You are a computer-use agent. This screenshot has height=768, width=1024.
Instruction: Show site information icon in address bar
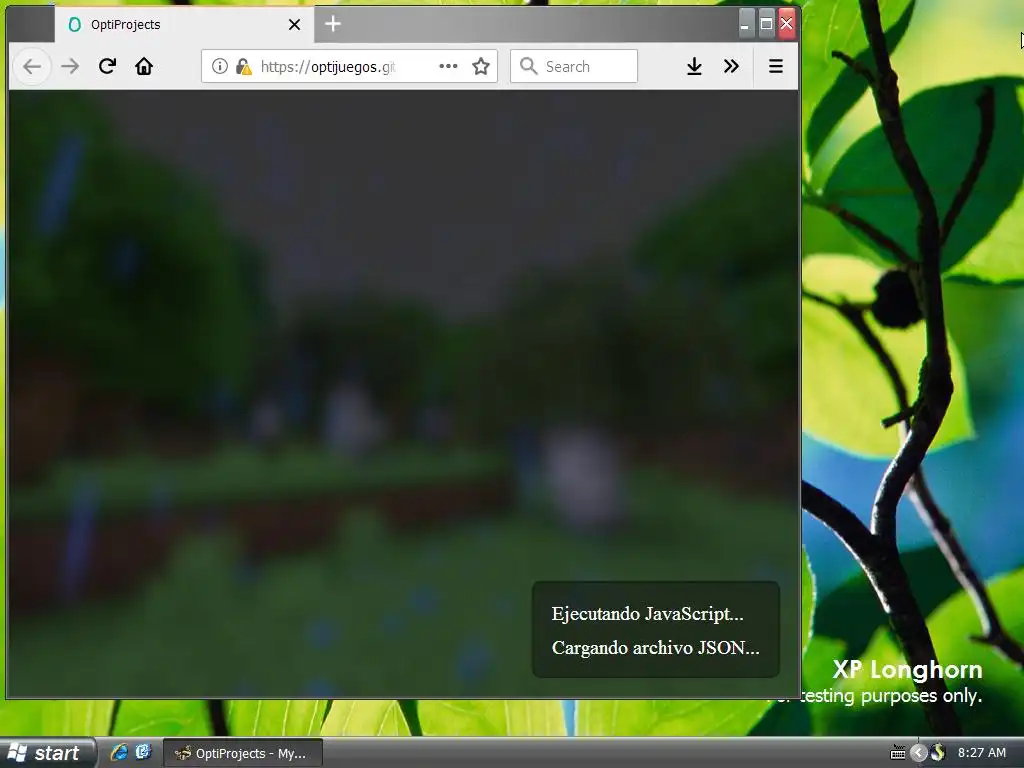pos(219,66)
